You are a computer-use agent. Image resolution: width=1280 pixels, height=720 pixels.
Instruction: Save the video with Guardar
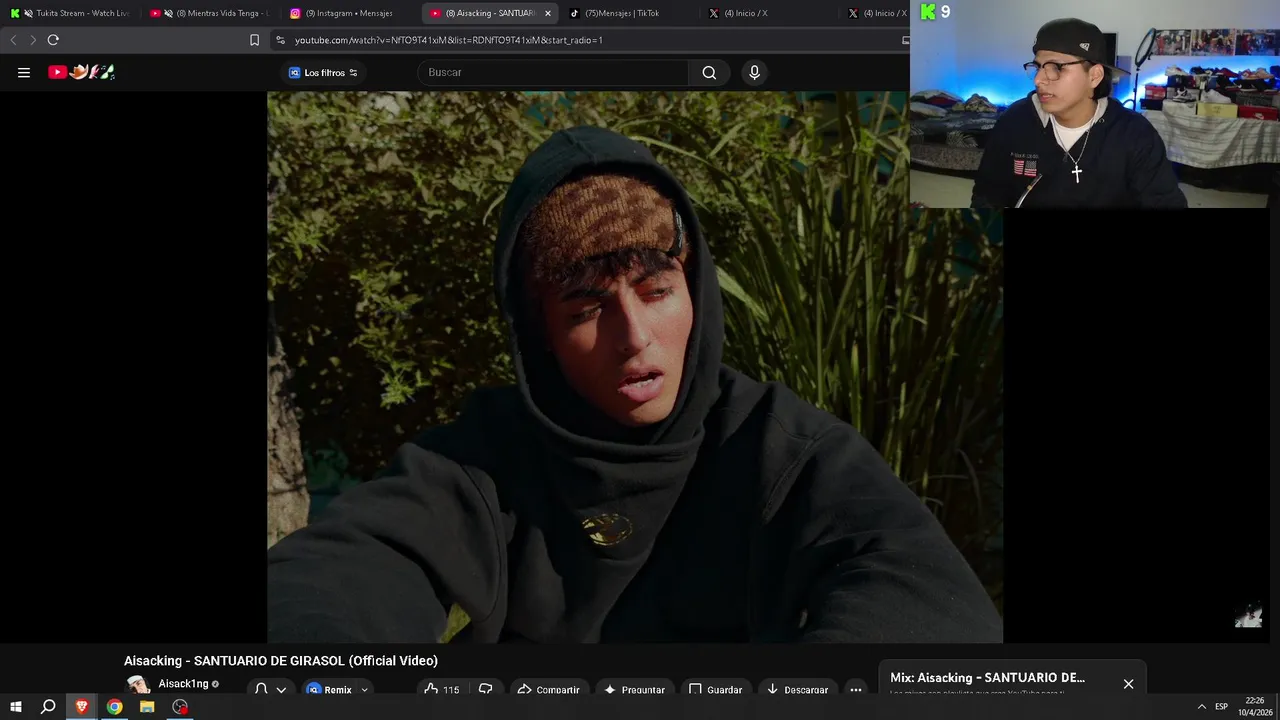(715, 689)
